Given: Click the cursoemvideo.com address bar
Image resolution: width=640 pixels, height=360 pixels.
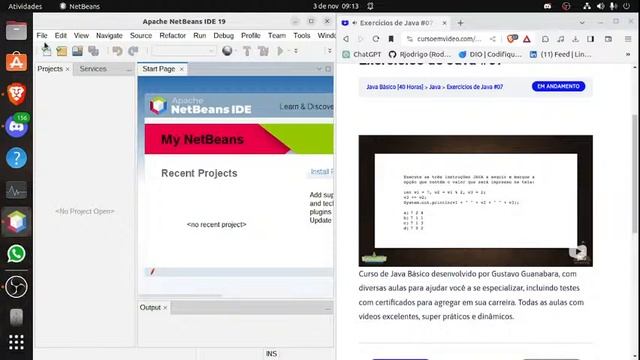Looking at the screenshot, I should pos(449,39).
